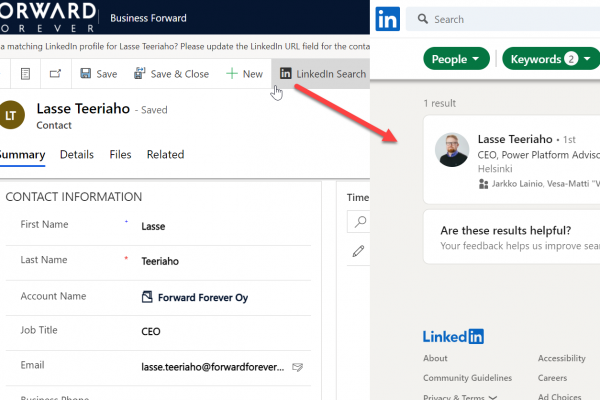Switch to the Summary tab

click(22, 155)
